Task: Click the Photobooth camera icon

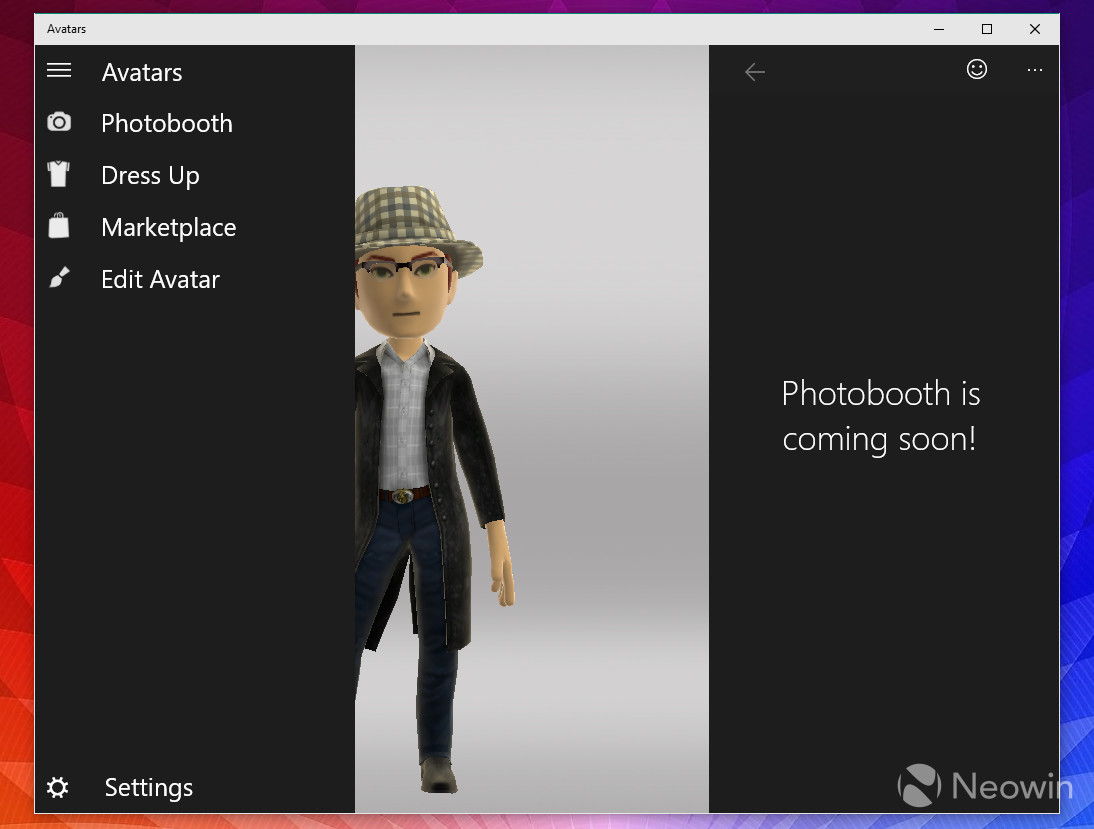Action: coord(59,122)
